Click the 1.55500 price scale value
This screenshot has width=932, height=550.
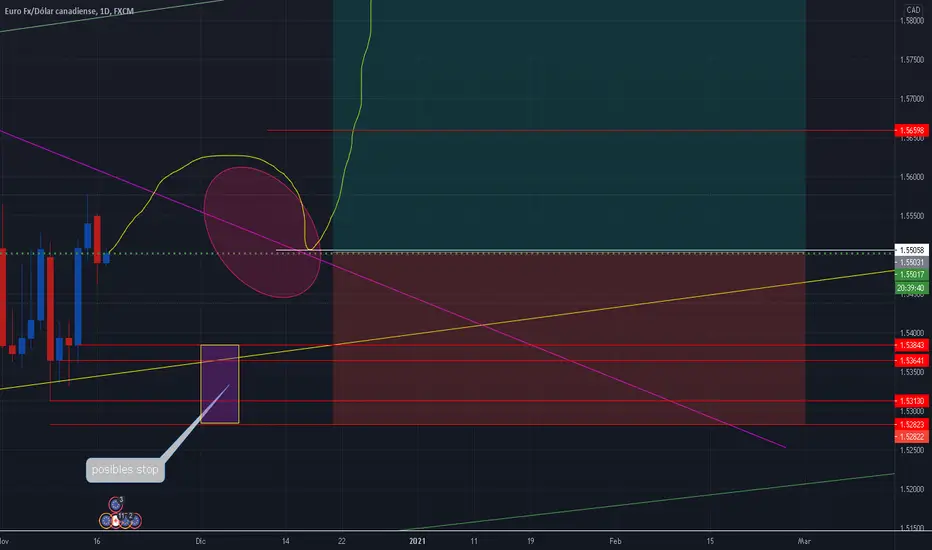point(912,216)
